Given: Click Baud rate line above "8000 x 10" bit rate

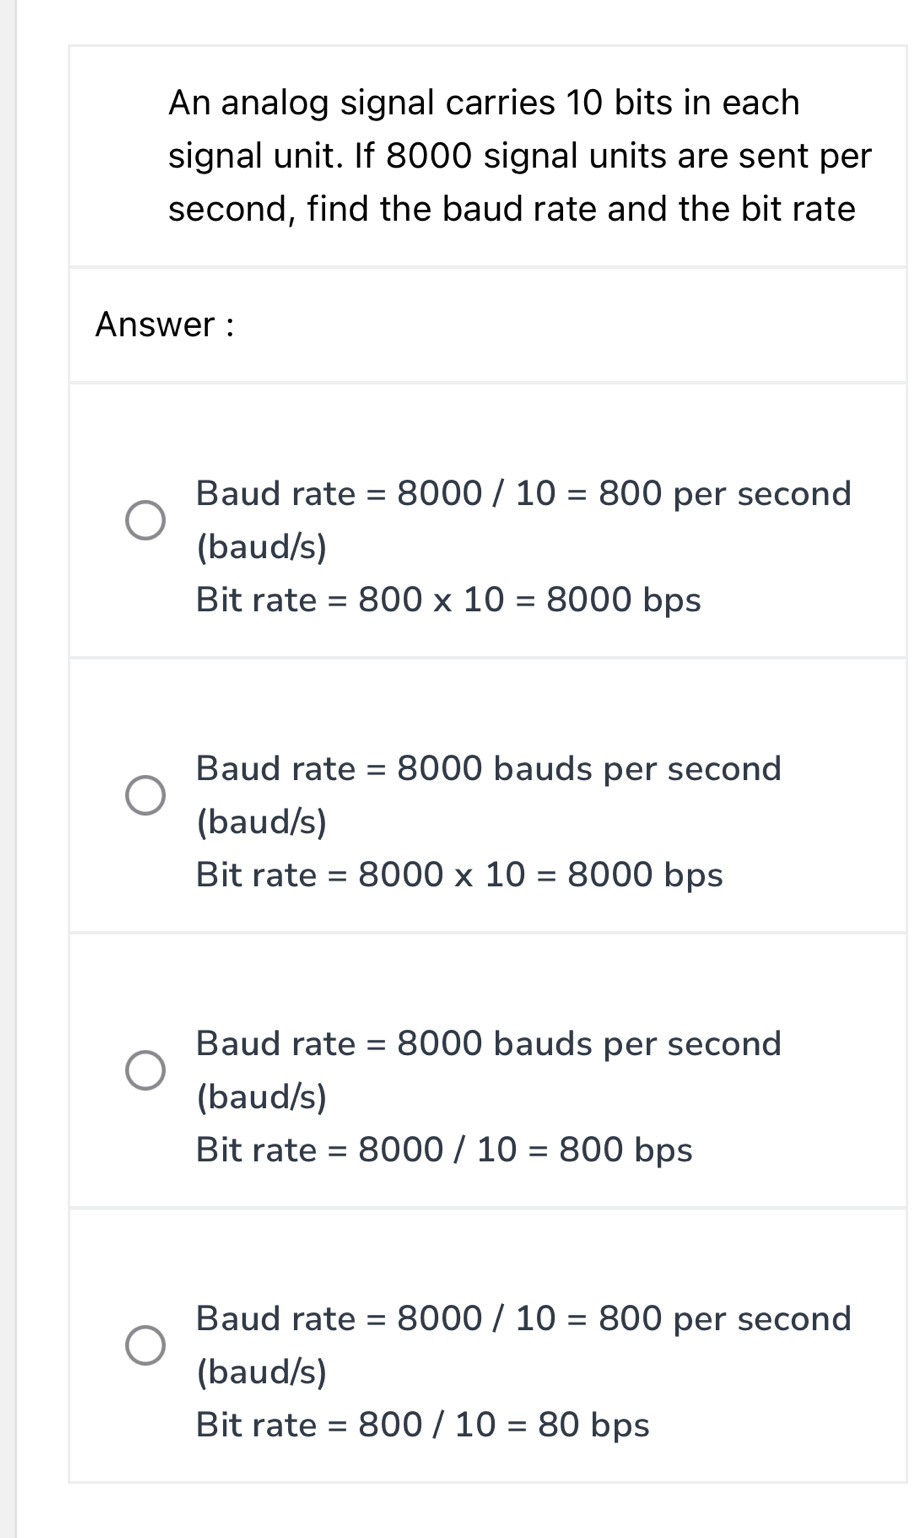Looking at the screenshot, I should click(x=488, y=768).
